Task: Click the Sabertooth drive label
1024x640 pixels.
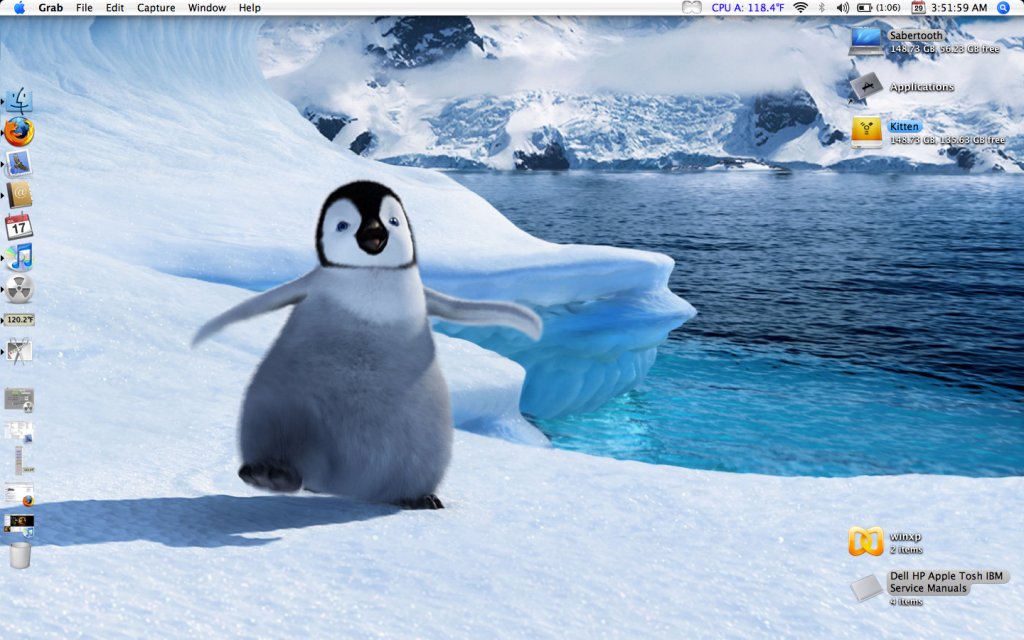Action: (916, 35)
